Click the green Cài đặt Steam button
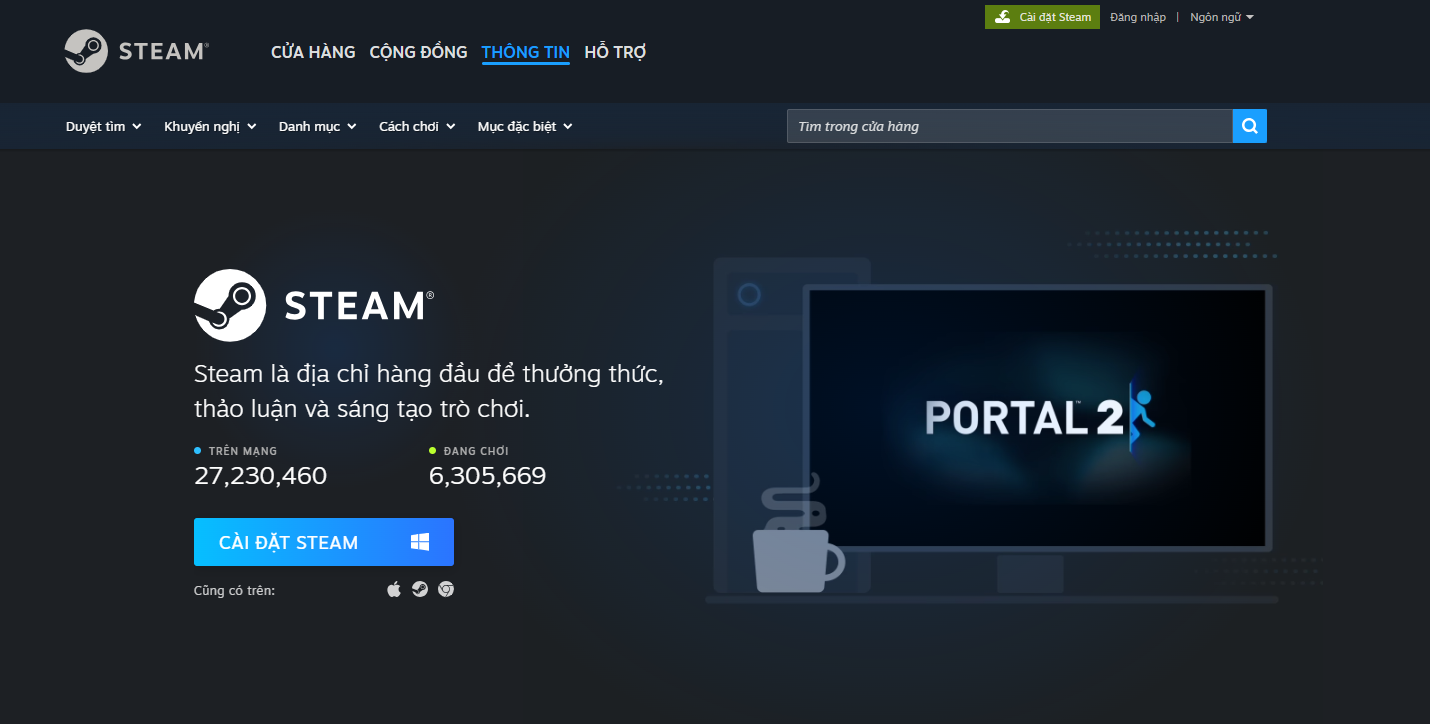Image resolution: width=1430 pixels, height=724 pixels. pos(1042,17)
